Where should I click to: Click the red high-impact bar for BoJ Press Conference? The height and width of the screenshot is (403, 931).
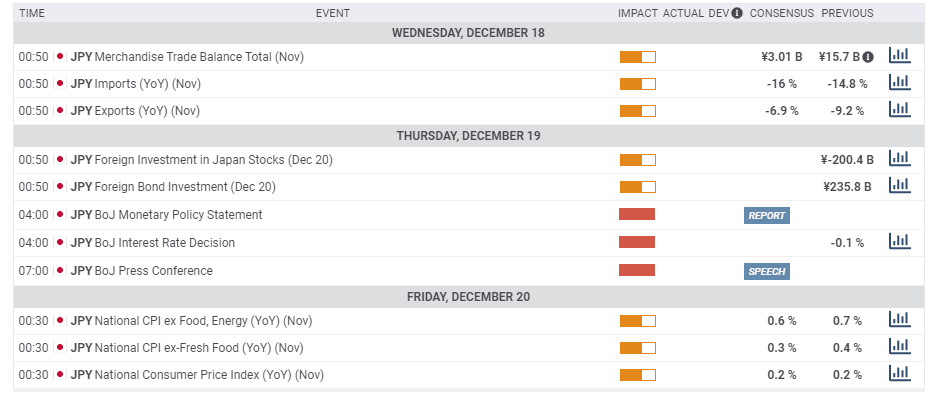pos(637,270)
